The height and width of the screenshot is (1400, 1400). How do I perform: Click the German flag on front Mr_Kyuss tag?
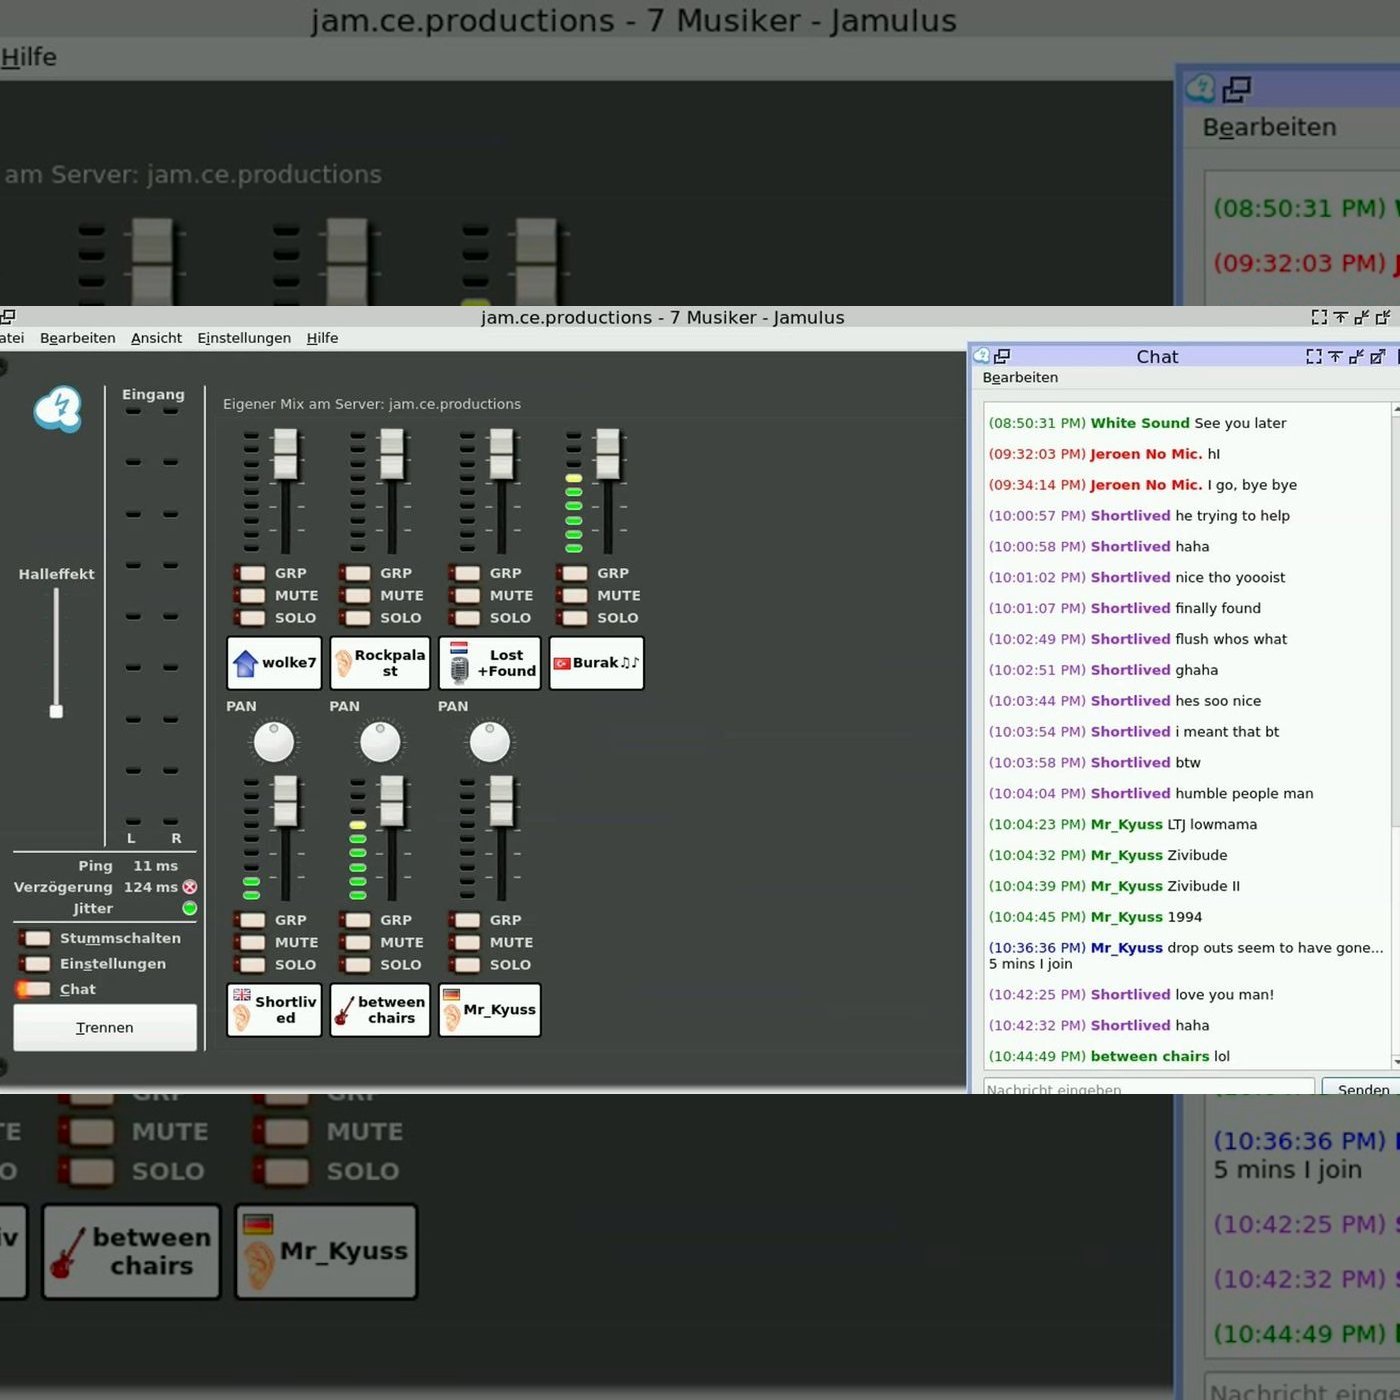[x=451, y=994]
